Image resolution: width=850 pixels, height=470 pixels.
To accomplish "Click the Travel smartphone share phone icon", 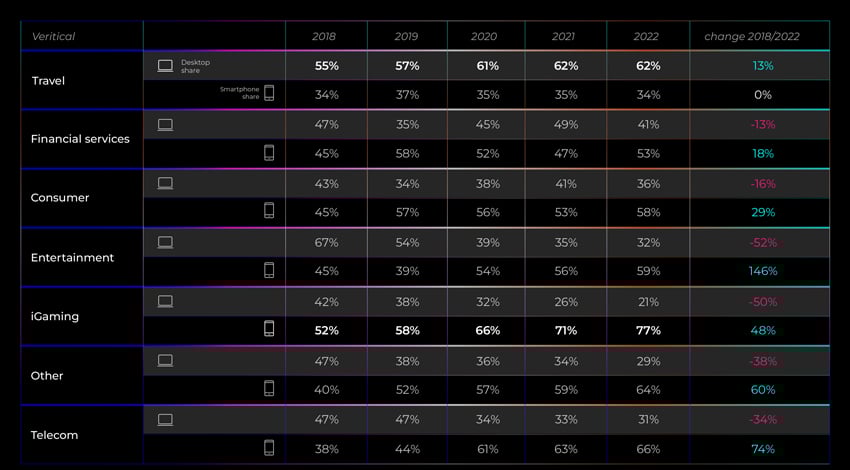I will (269, 93).
